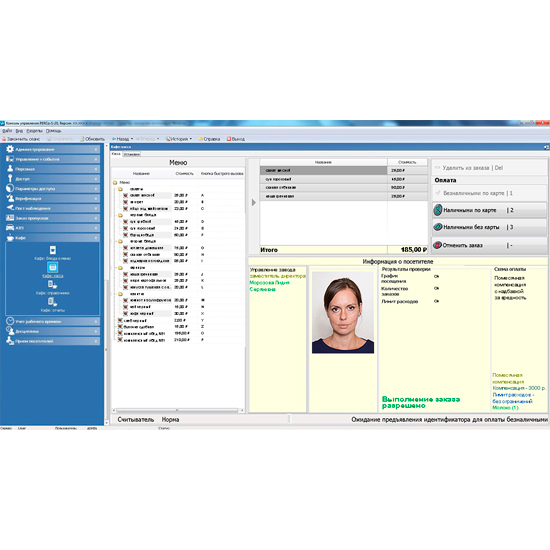Click the Персонал person icon
Screen dimensions: 550x550
click(x=10, y=169)
